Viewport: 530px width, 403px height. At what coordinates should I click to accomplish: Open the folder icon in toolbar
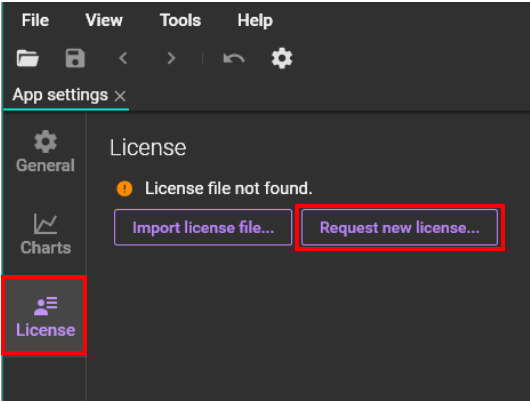click(28, 58)
